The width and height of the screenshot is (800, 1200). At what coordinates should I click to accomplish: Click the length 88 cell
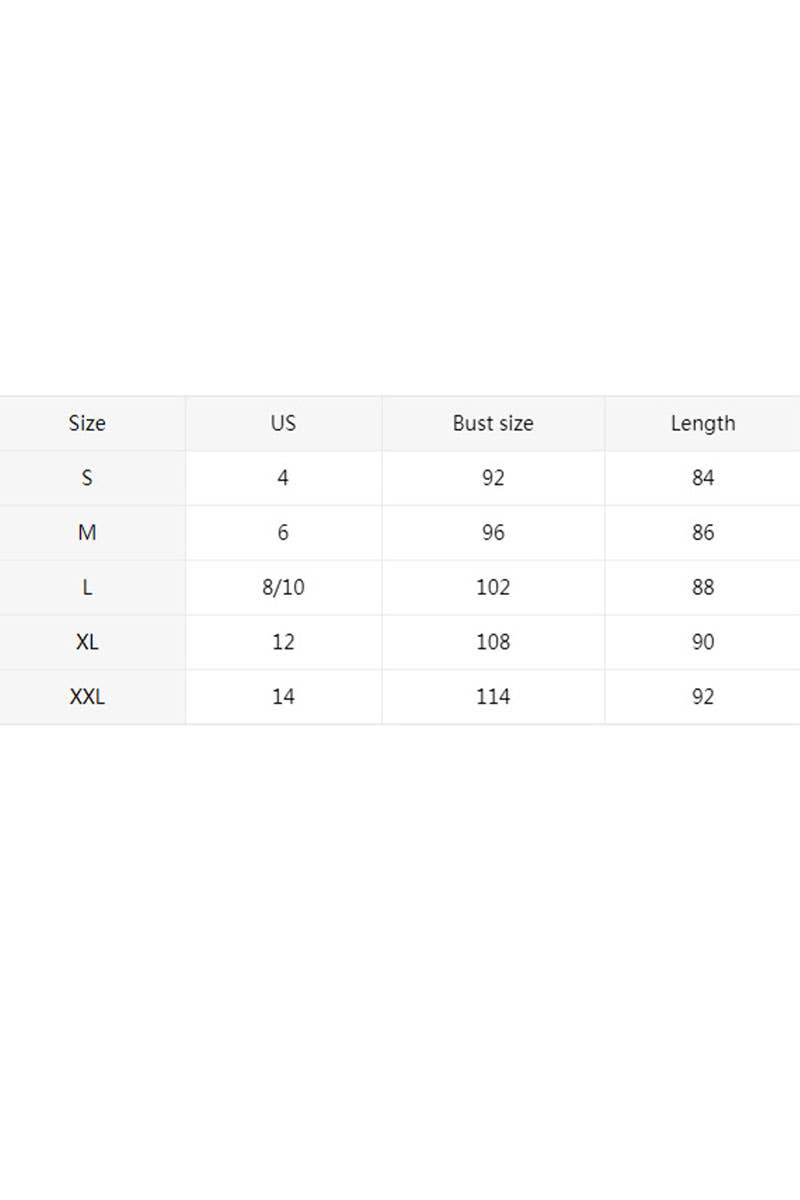[703, 588]
